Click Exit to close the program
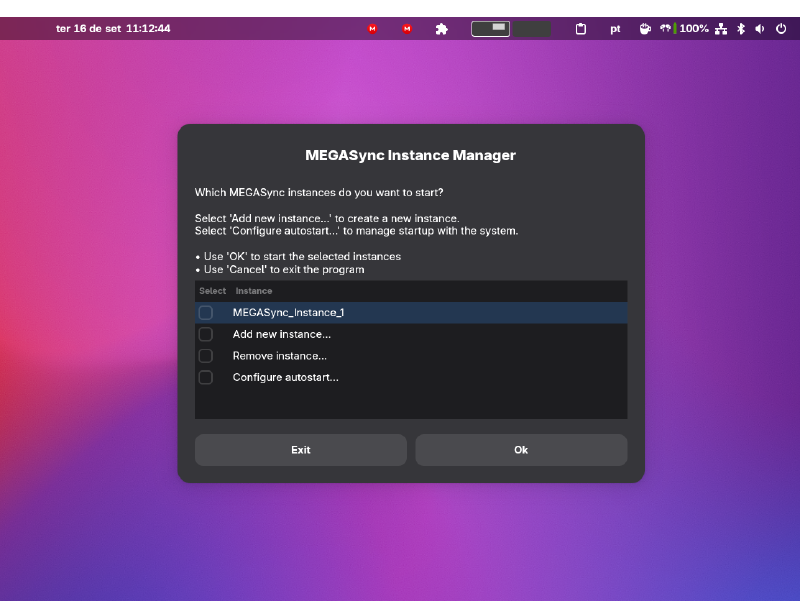 coord(300,449)
